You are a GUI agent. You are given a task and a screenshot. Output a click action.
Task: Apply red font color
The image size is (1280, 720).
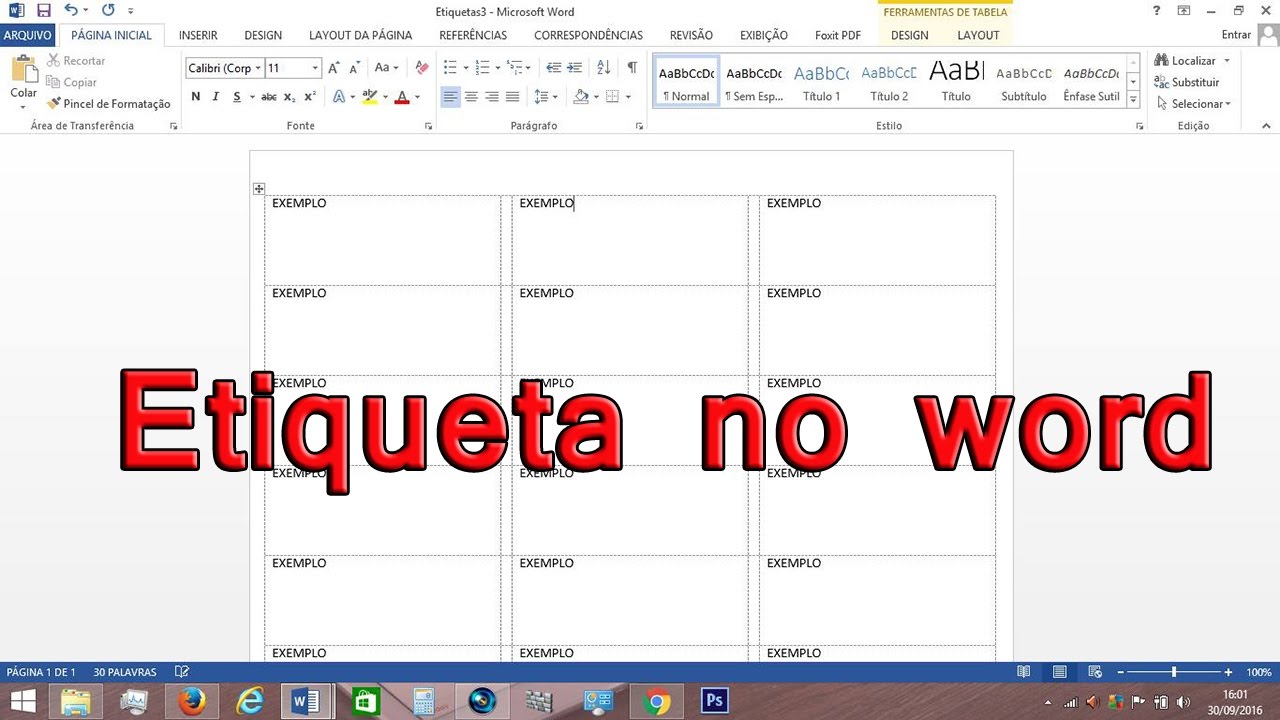[402, 97]
